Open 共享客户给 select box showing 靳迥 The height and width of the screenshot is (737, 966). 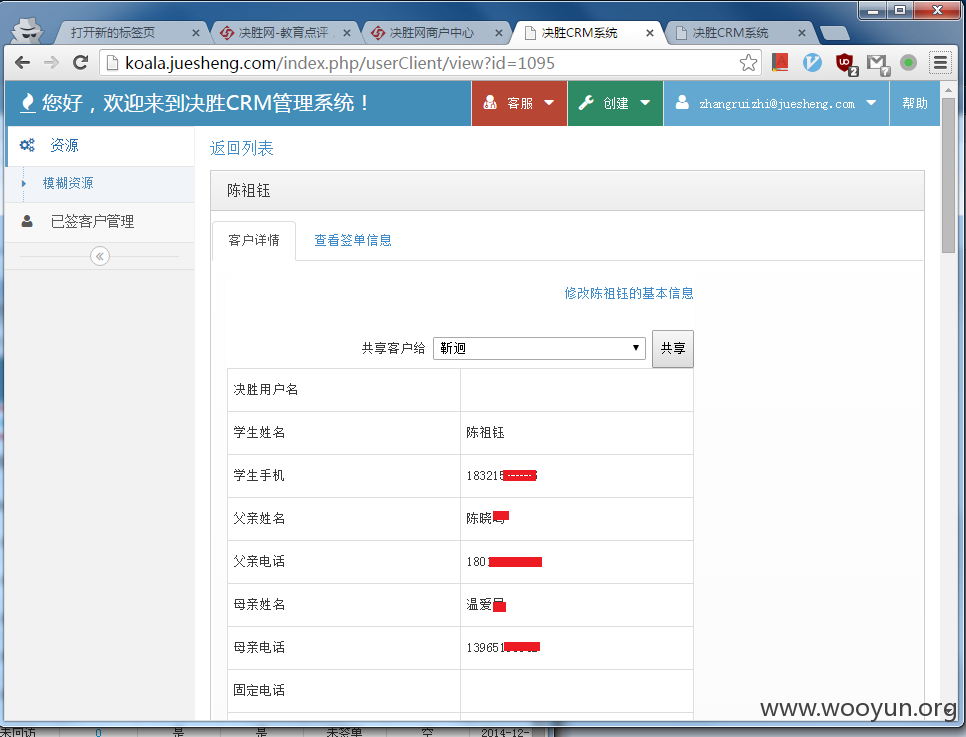pyautogui.click(x=539, y=348)
